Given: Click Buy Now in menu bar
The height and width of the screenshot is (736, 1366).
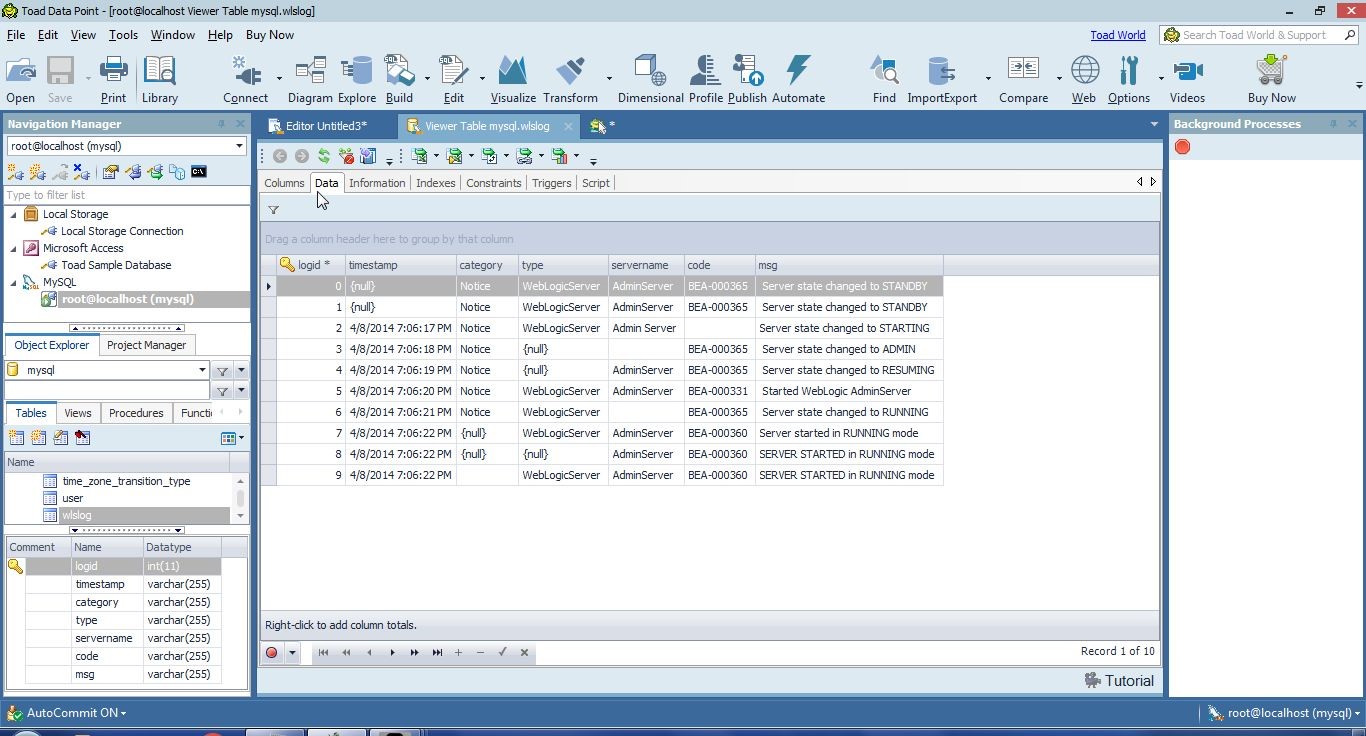Looking at the screenshot, I should [269, 35].
